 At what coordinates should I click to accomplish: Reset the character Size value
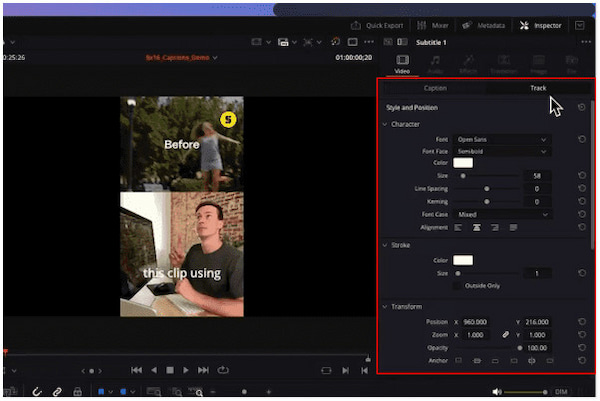pyautogui.click(x=581, y=176)
